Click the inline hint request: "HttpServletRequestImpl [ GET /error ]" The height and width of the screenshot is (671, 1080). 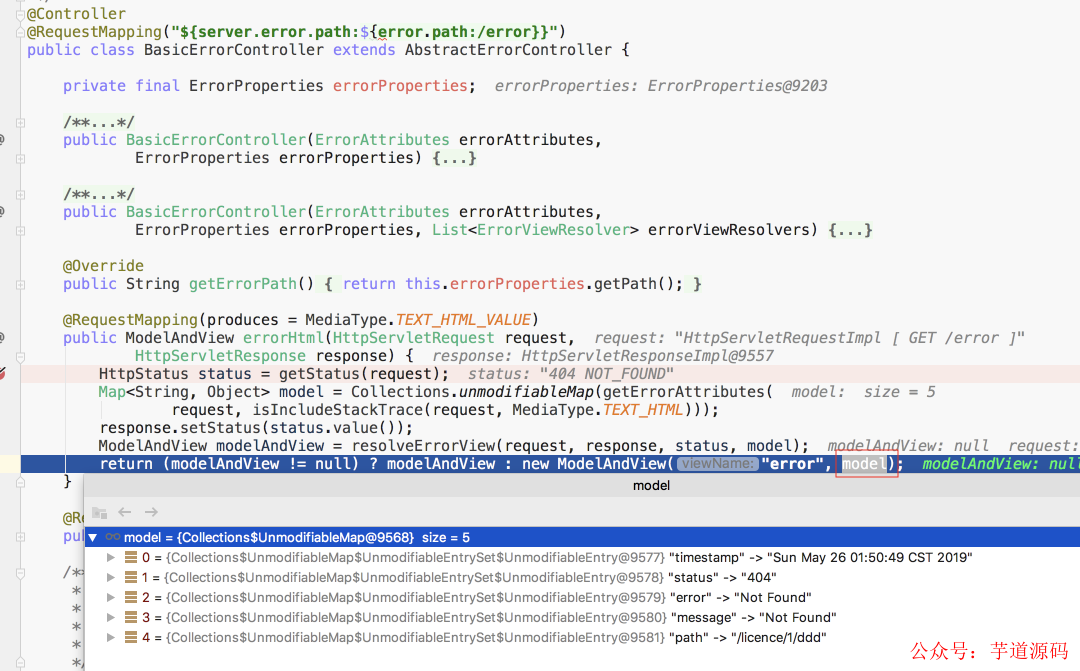click(x=809, y=338)
